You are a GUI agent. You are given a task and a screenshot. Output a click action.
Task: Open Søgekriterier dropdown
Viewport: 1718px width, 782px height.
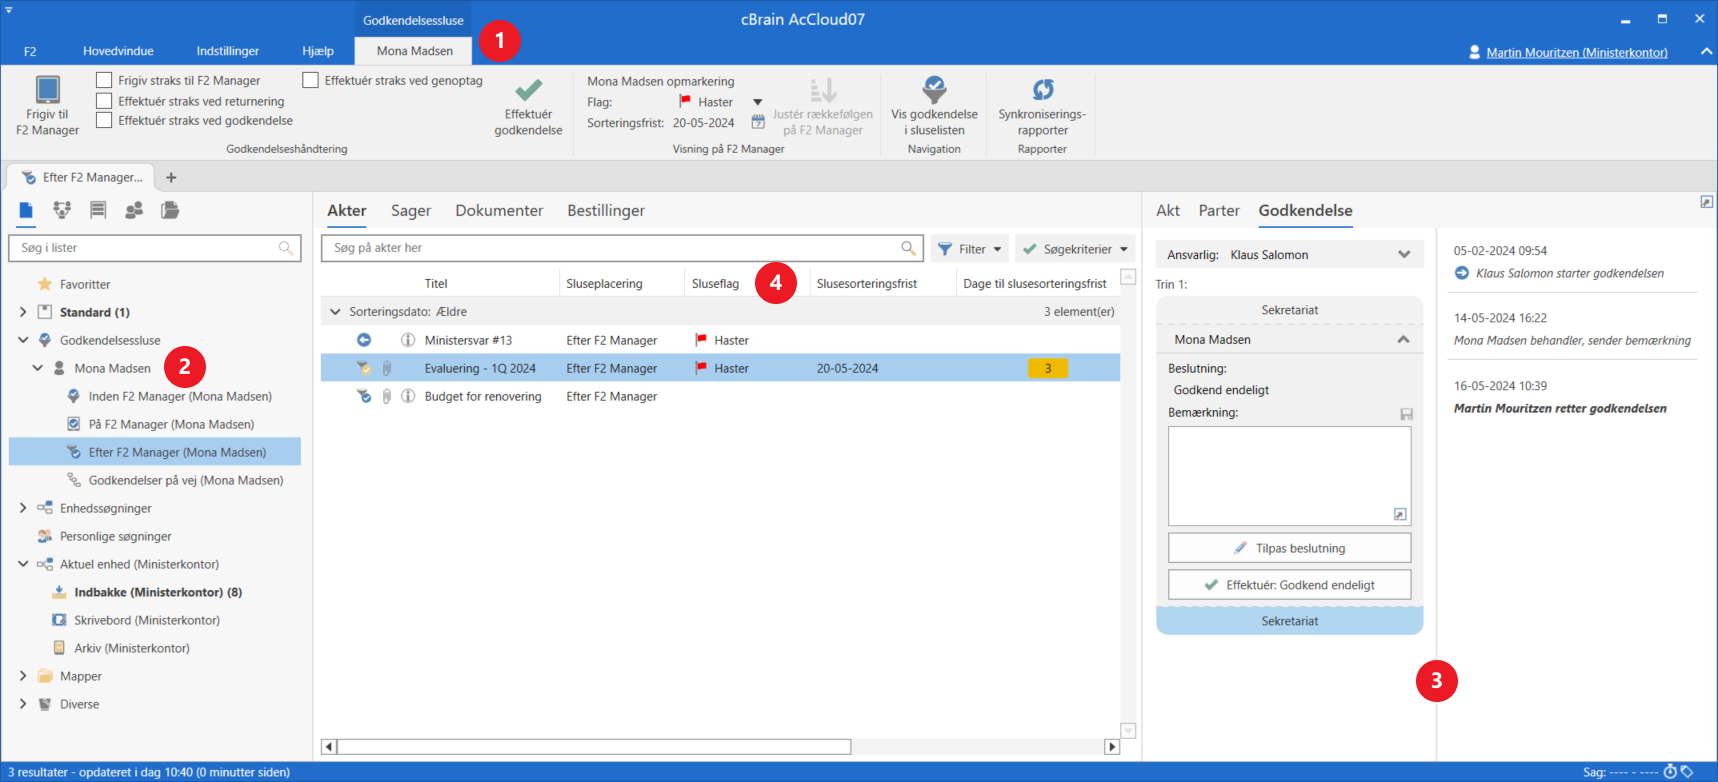point(1075,249)
